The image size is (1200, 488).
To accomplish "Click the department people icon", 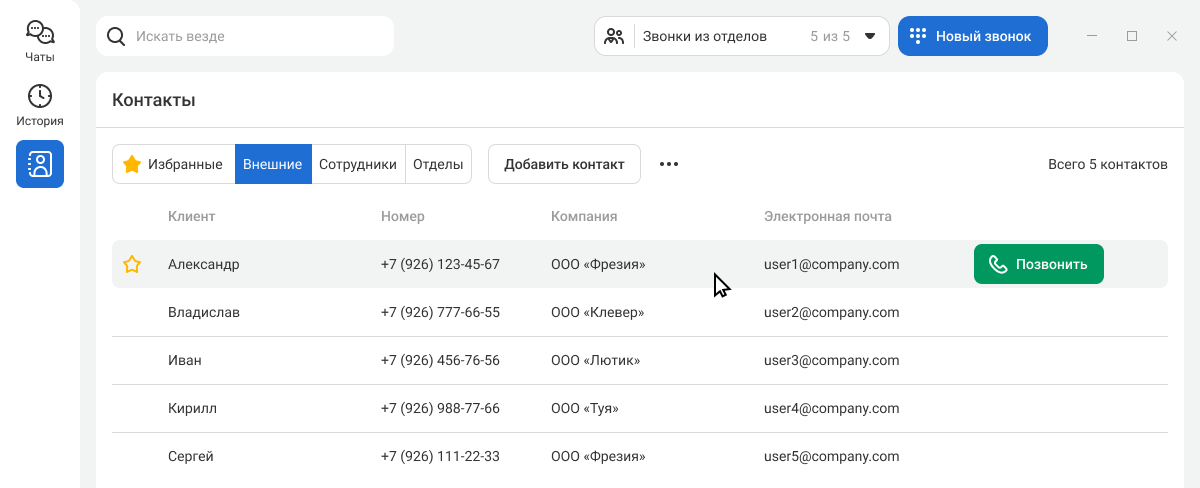I will pos(614,37).
